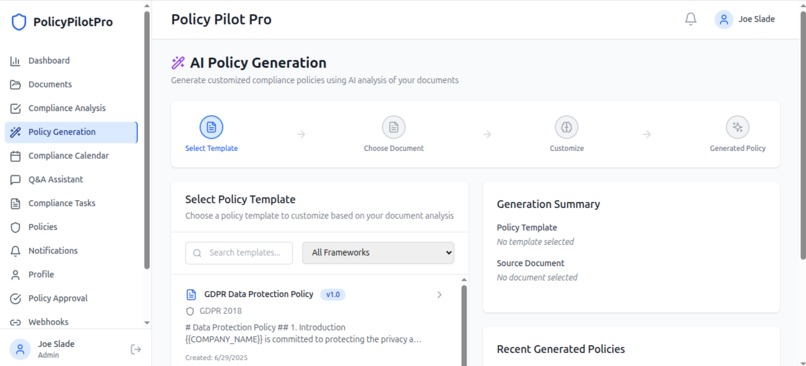Image resolution: width=806 pixels, height=366 pixels.
Task: Click 'Recent Generated Policies' heading
Action: coord(561,350)
